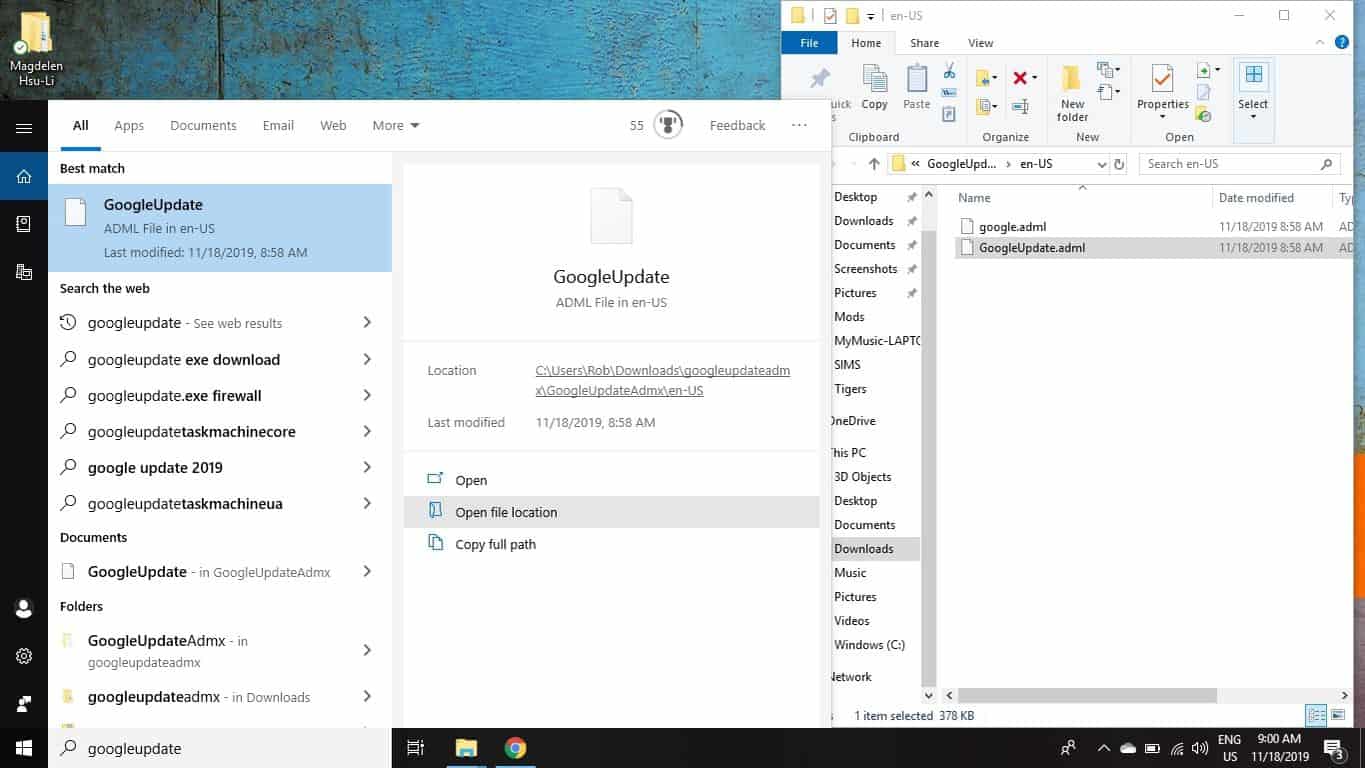The height and width of the screenshot is (768, 1365).
Task: Select the google.adml file in Explorer
Action: click(x=1013, y=226)
